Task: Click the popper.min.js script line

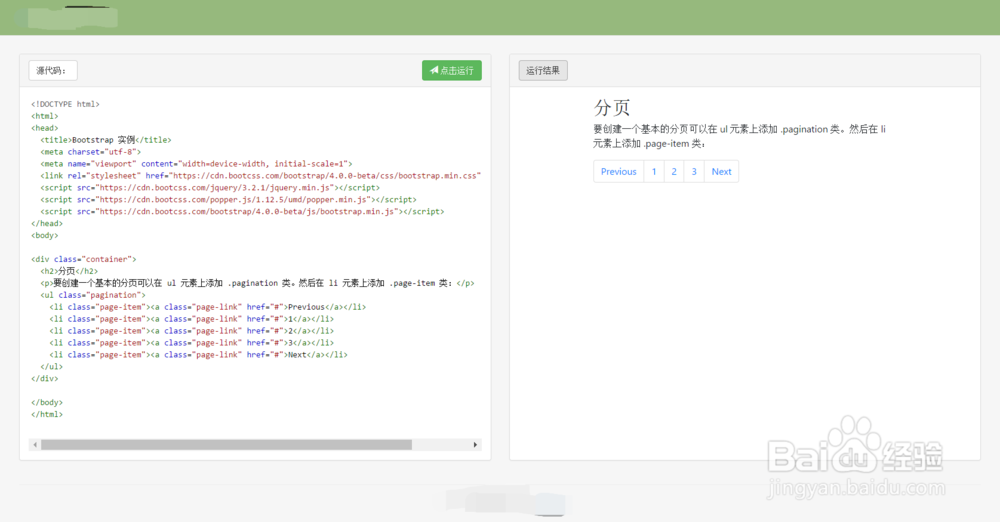Action: (228, 200)
